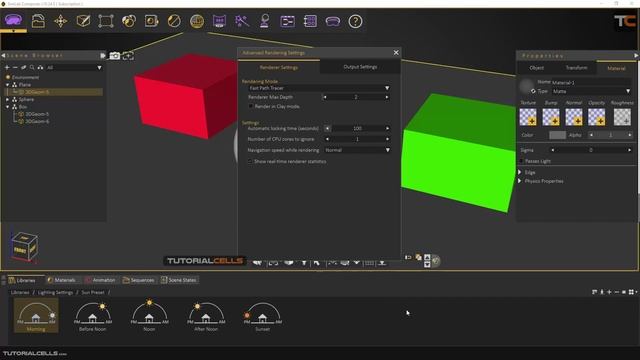This screenshot has height=360, width=640.
Task: Click the round slash toolbar icon
Action: click(x=174, y=21)
